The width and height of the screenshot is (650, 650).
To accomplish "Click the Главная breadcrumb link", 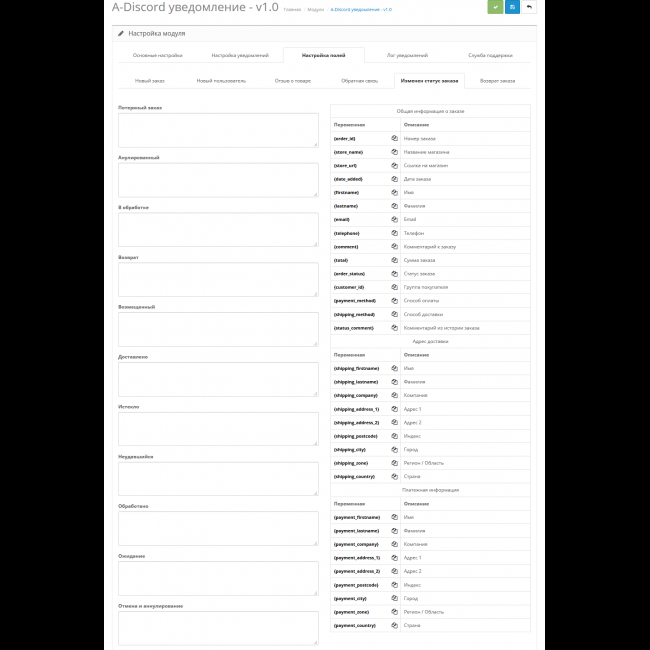I will pyautogui.click(x=292, y=9).
